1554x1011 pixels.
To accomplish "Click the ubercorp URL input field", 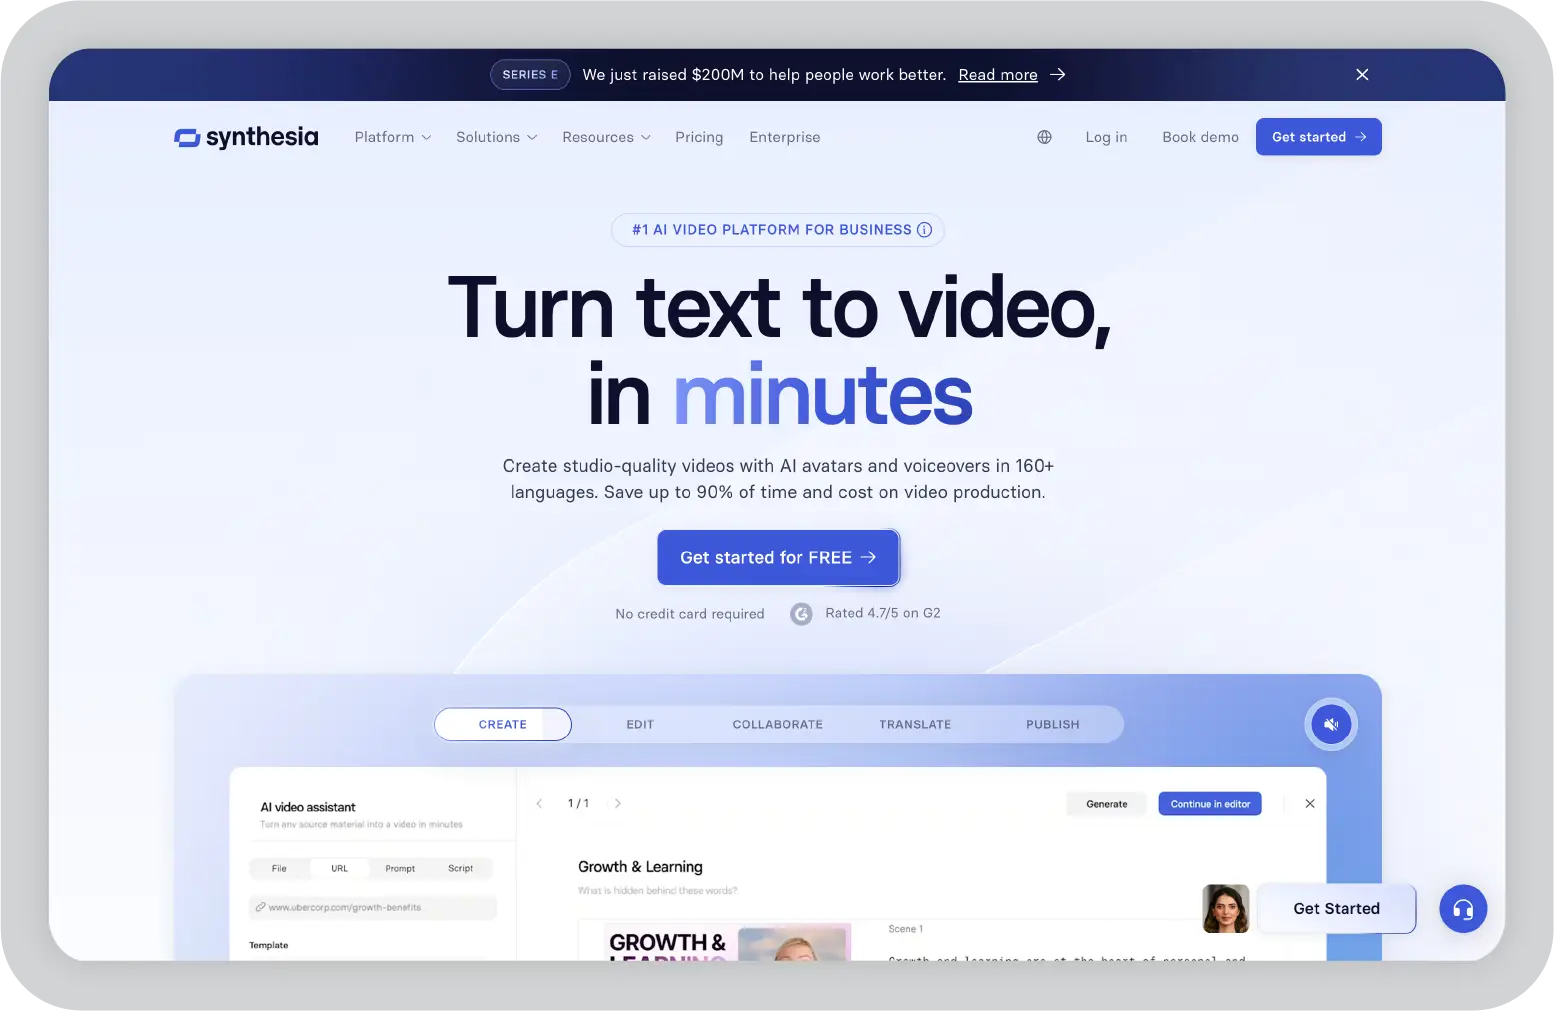I will pyautogui.click(x=372, y=908).
